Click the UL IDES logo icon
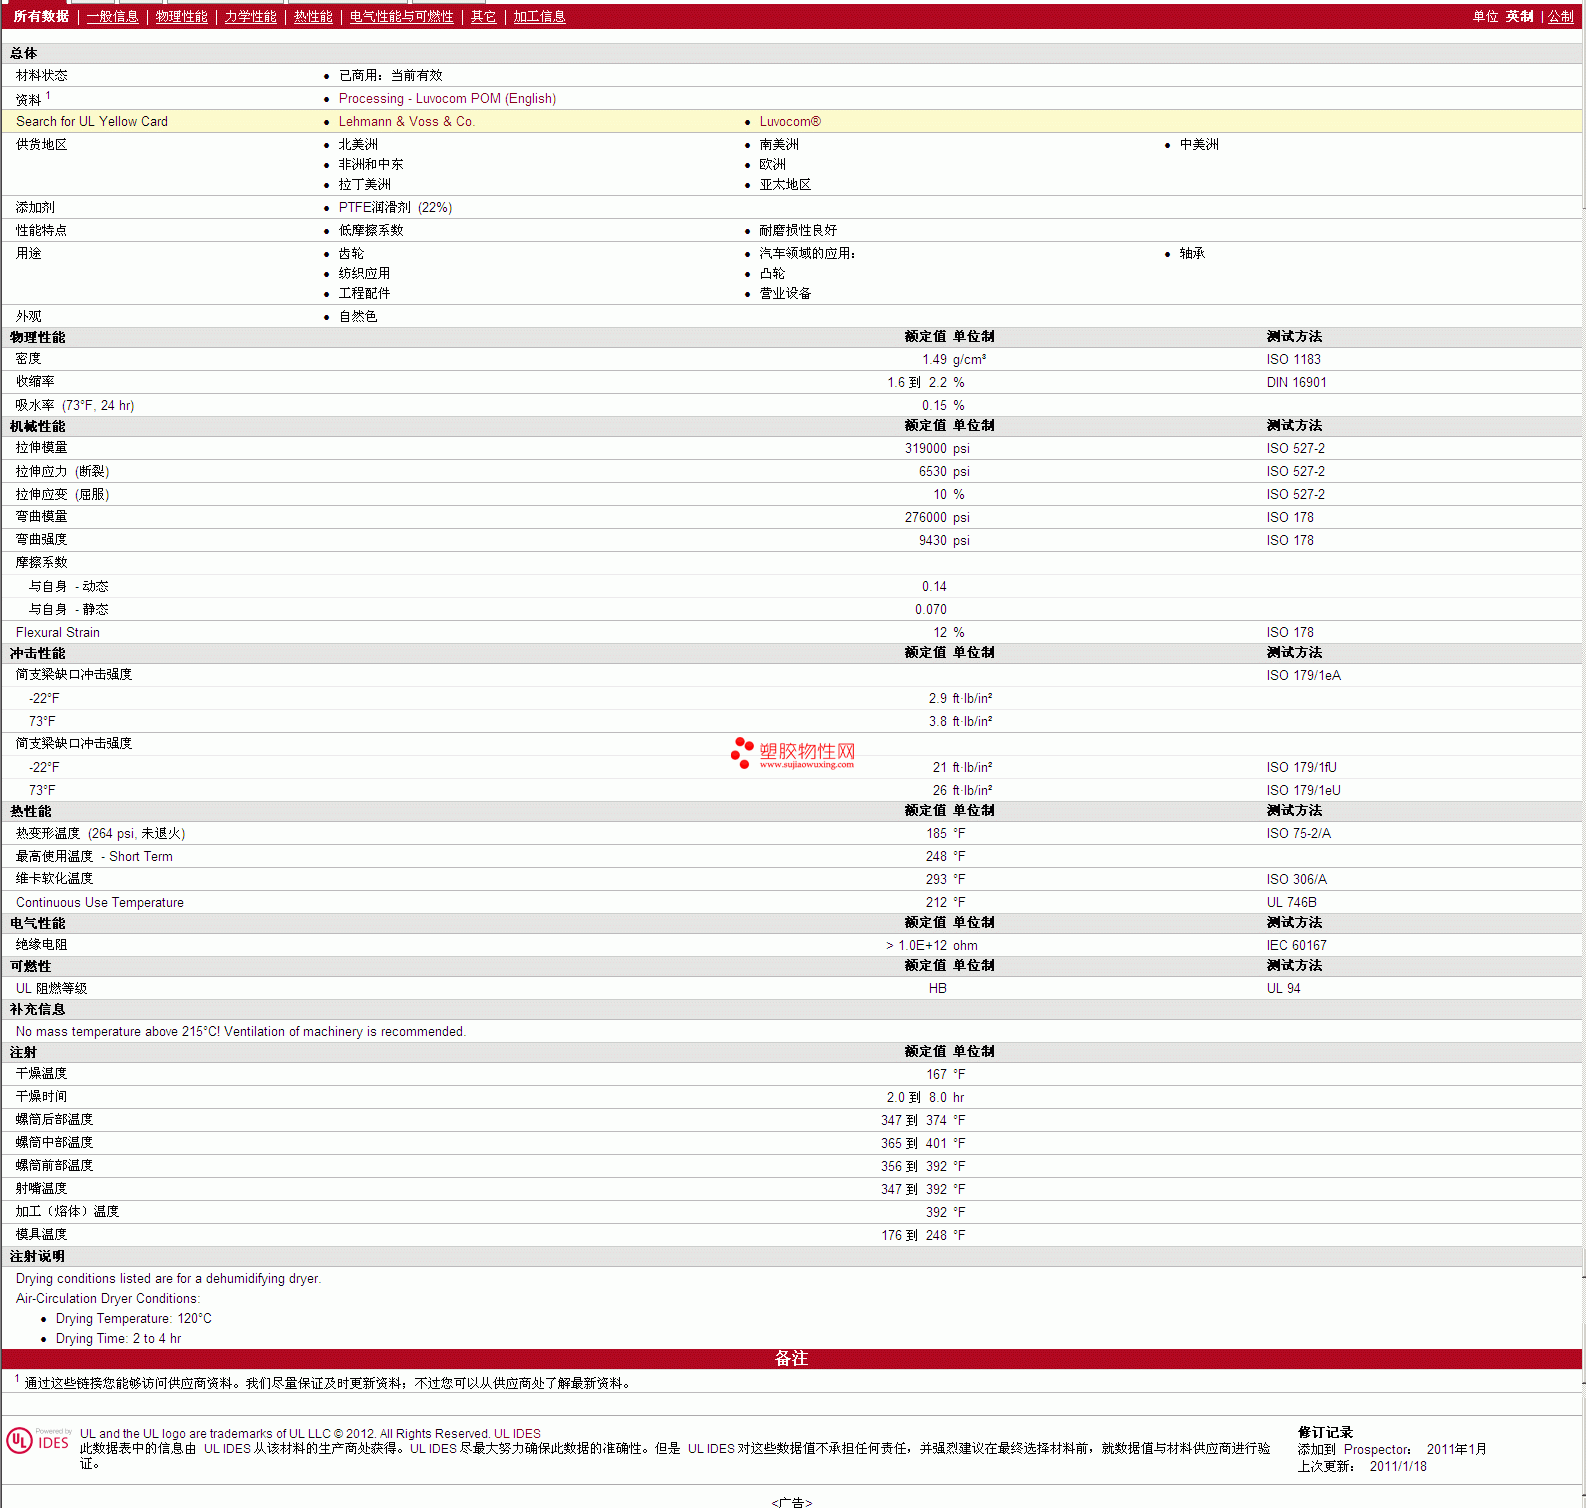The image size is (1586, 1508). coord(38,1440)
